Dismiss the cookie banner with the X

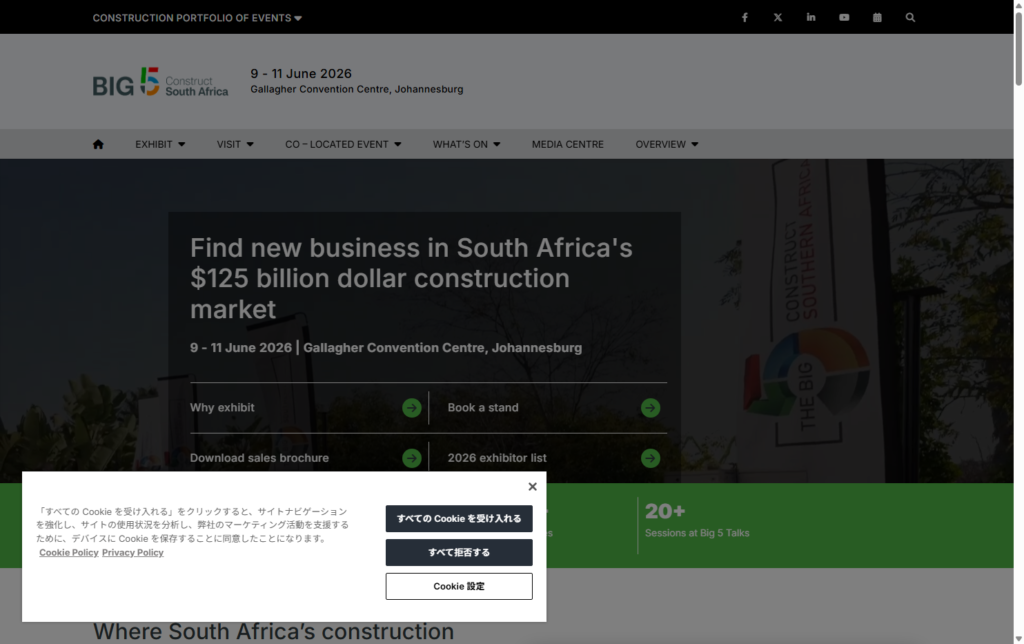point(532,486)
